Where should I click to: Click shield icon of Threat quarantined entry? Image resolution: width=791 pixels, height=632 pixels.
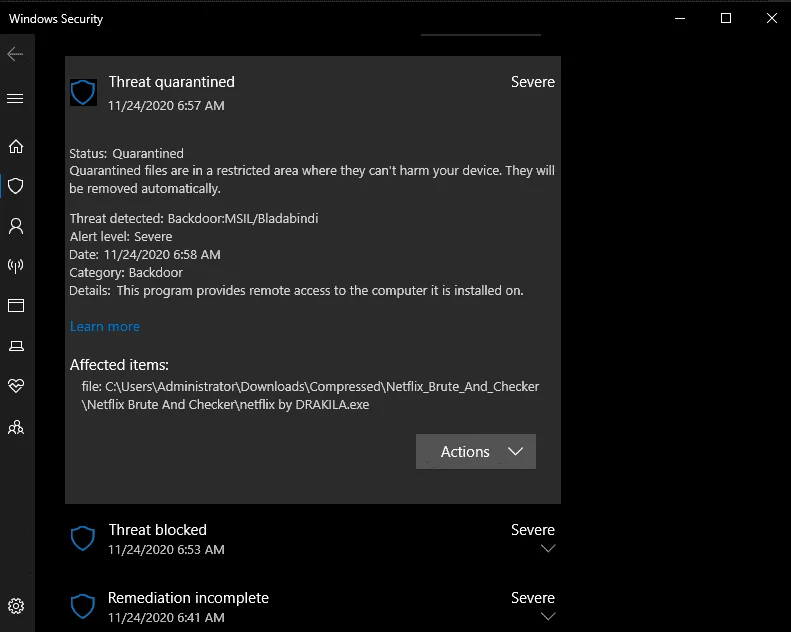(x=83, y=92)
